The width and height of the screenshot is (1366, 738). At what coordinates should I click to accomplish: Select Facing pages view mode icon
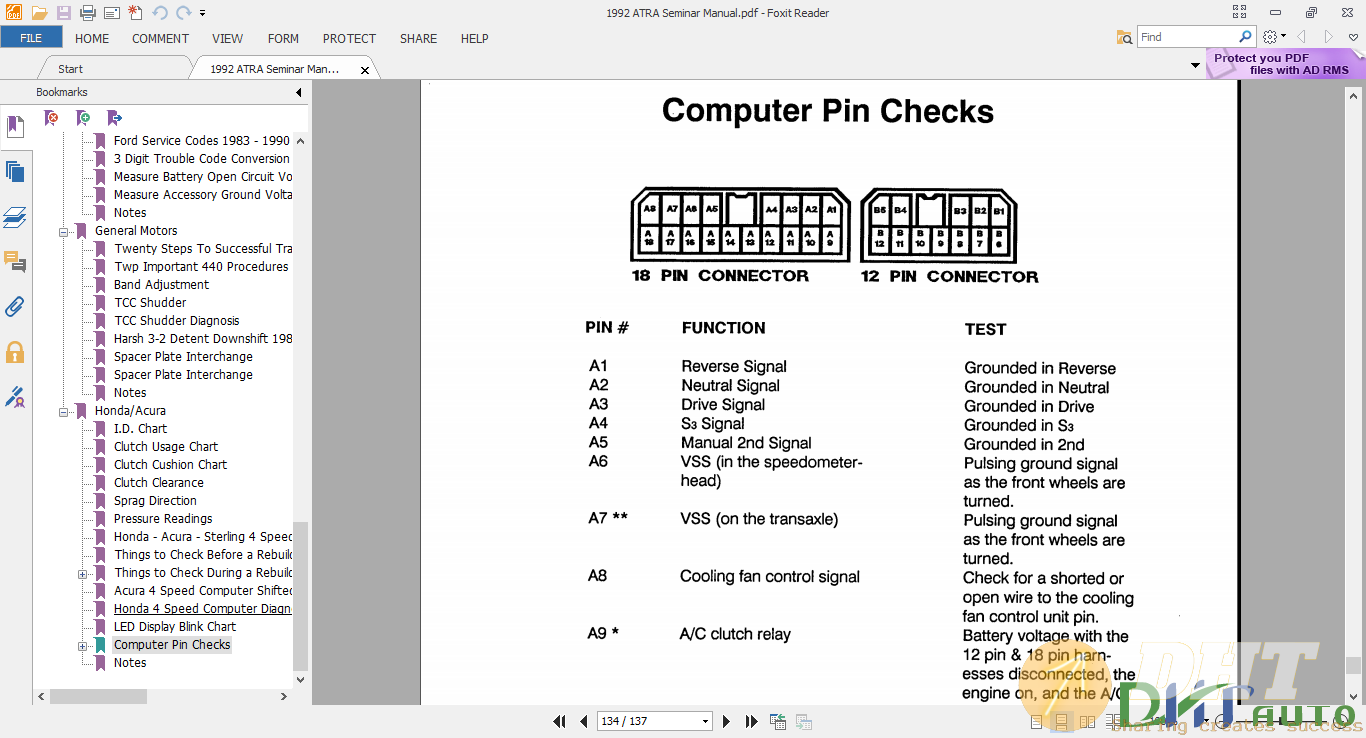pos(1088,721)
